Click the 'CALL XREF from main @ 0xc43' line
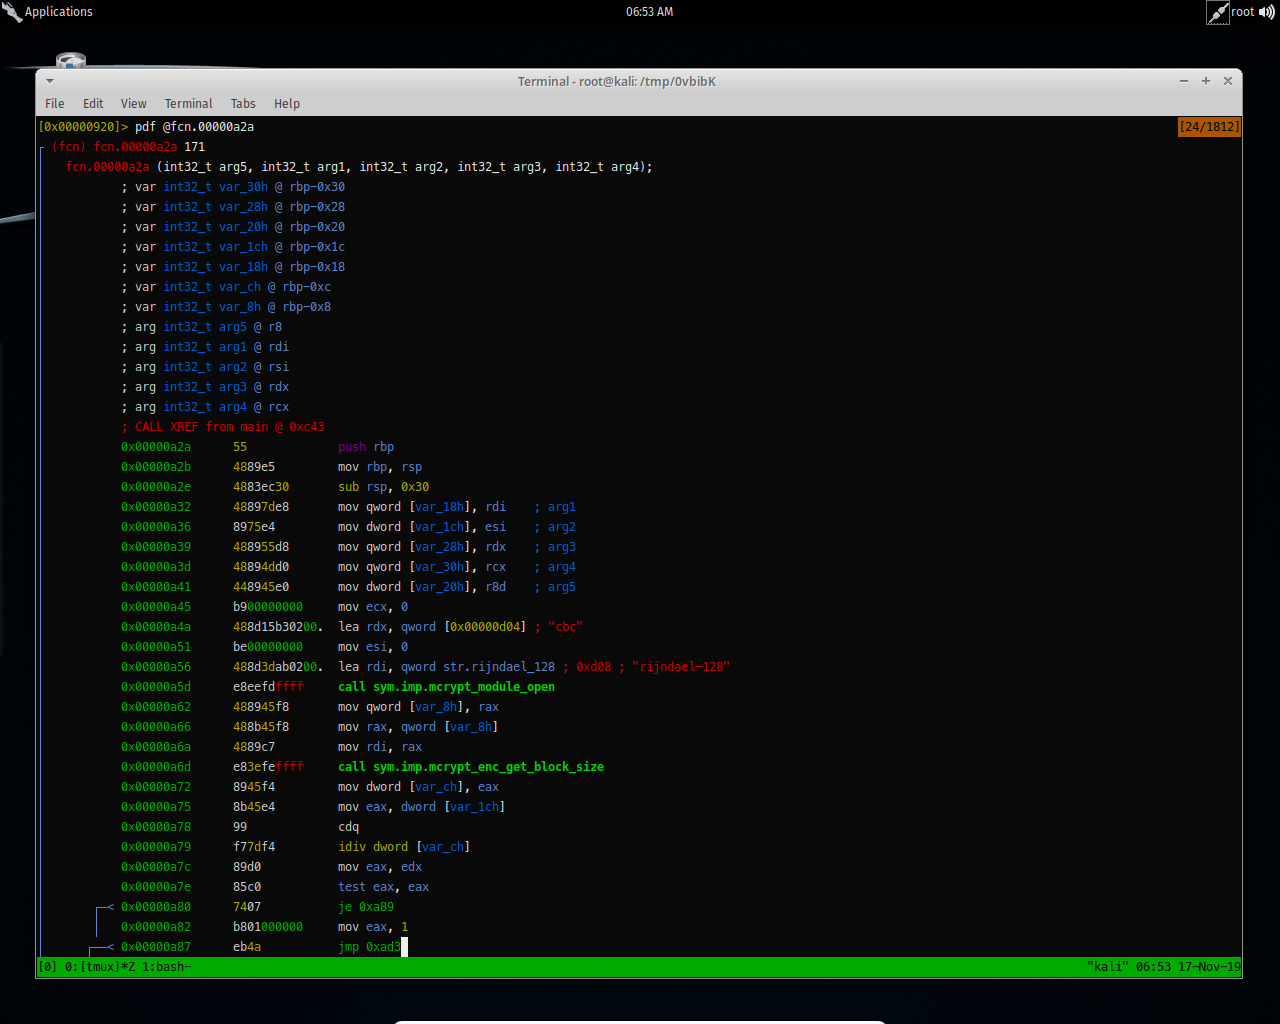1280x1024 pixels. (223, 427)
